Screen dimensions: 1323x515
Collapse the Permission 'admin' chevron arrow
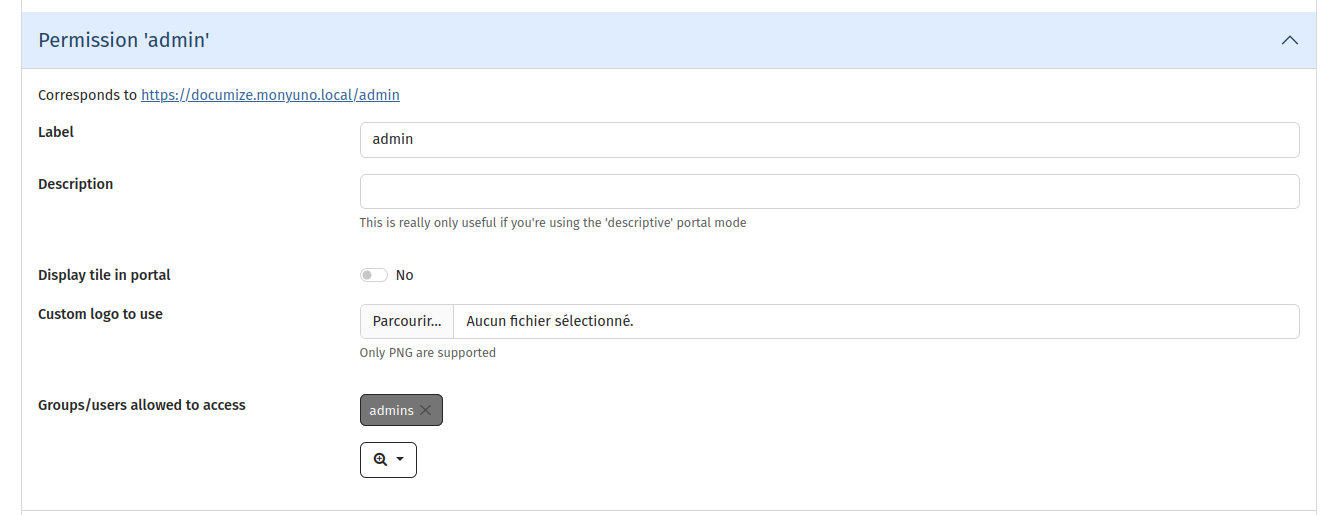tap(1290, 41)
